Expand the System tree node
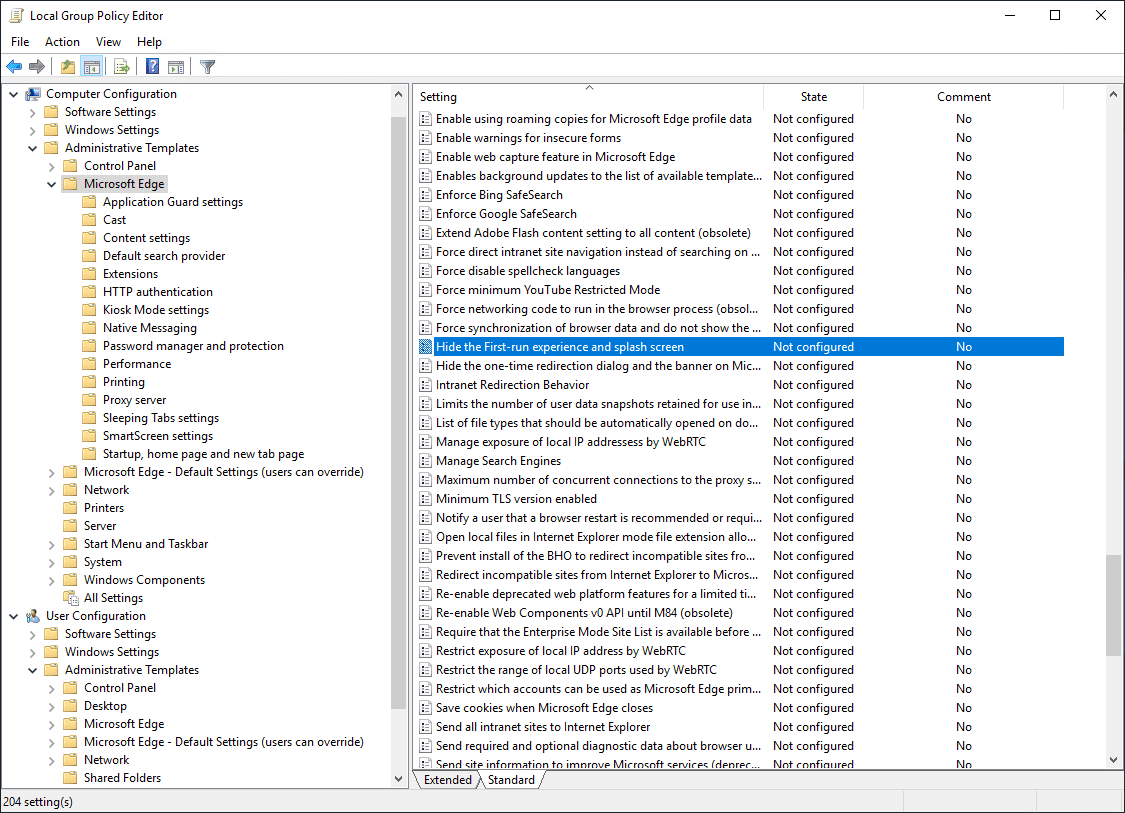1125x813 pixels. 51,563
